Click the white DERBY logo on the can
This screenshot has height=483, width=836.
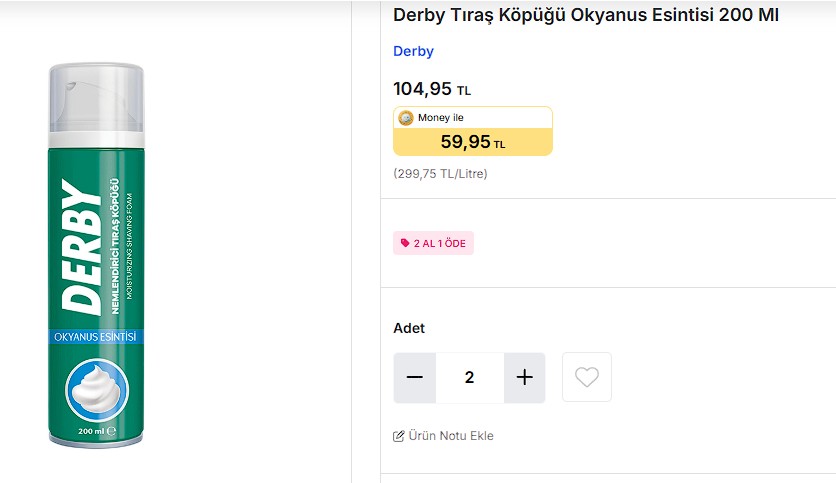point(80,245)
